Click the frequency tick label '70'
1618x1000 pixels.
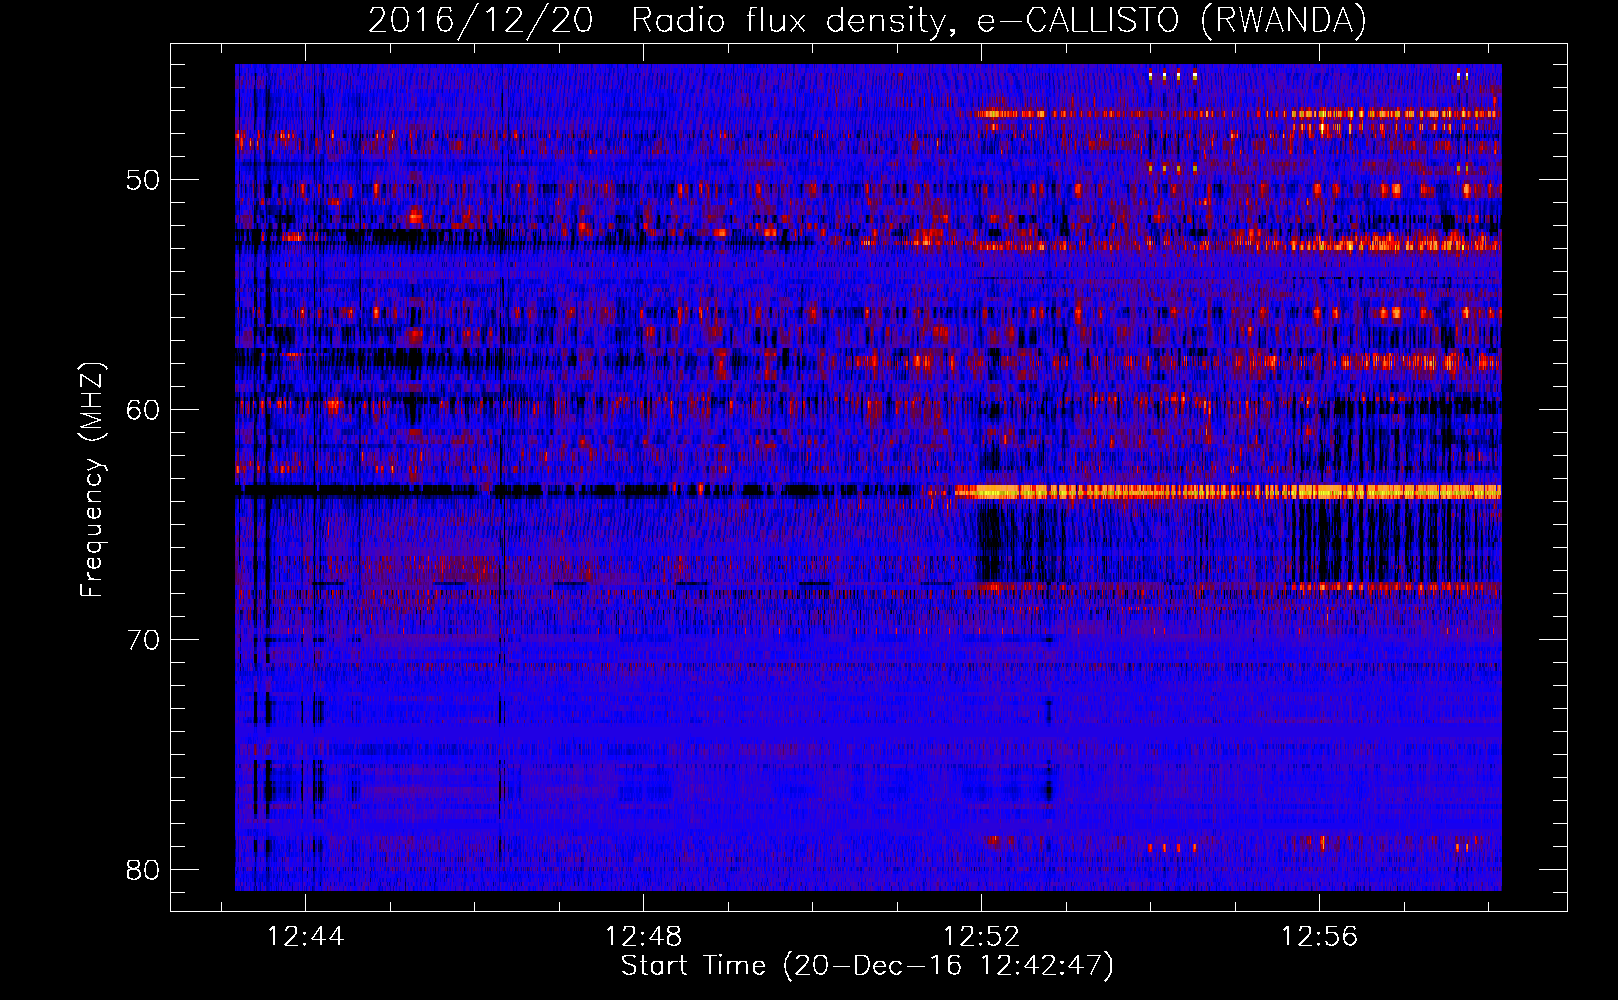(144, 639)
